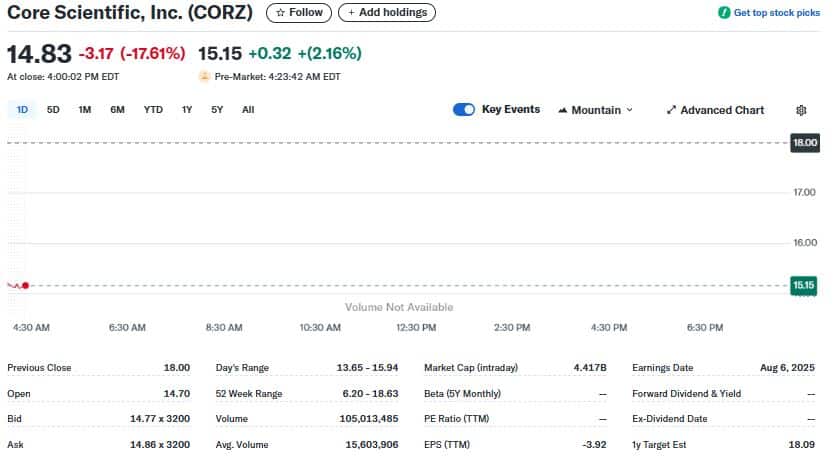
Task: Choose the All time chart range
Action: 248,110
